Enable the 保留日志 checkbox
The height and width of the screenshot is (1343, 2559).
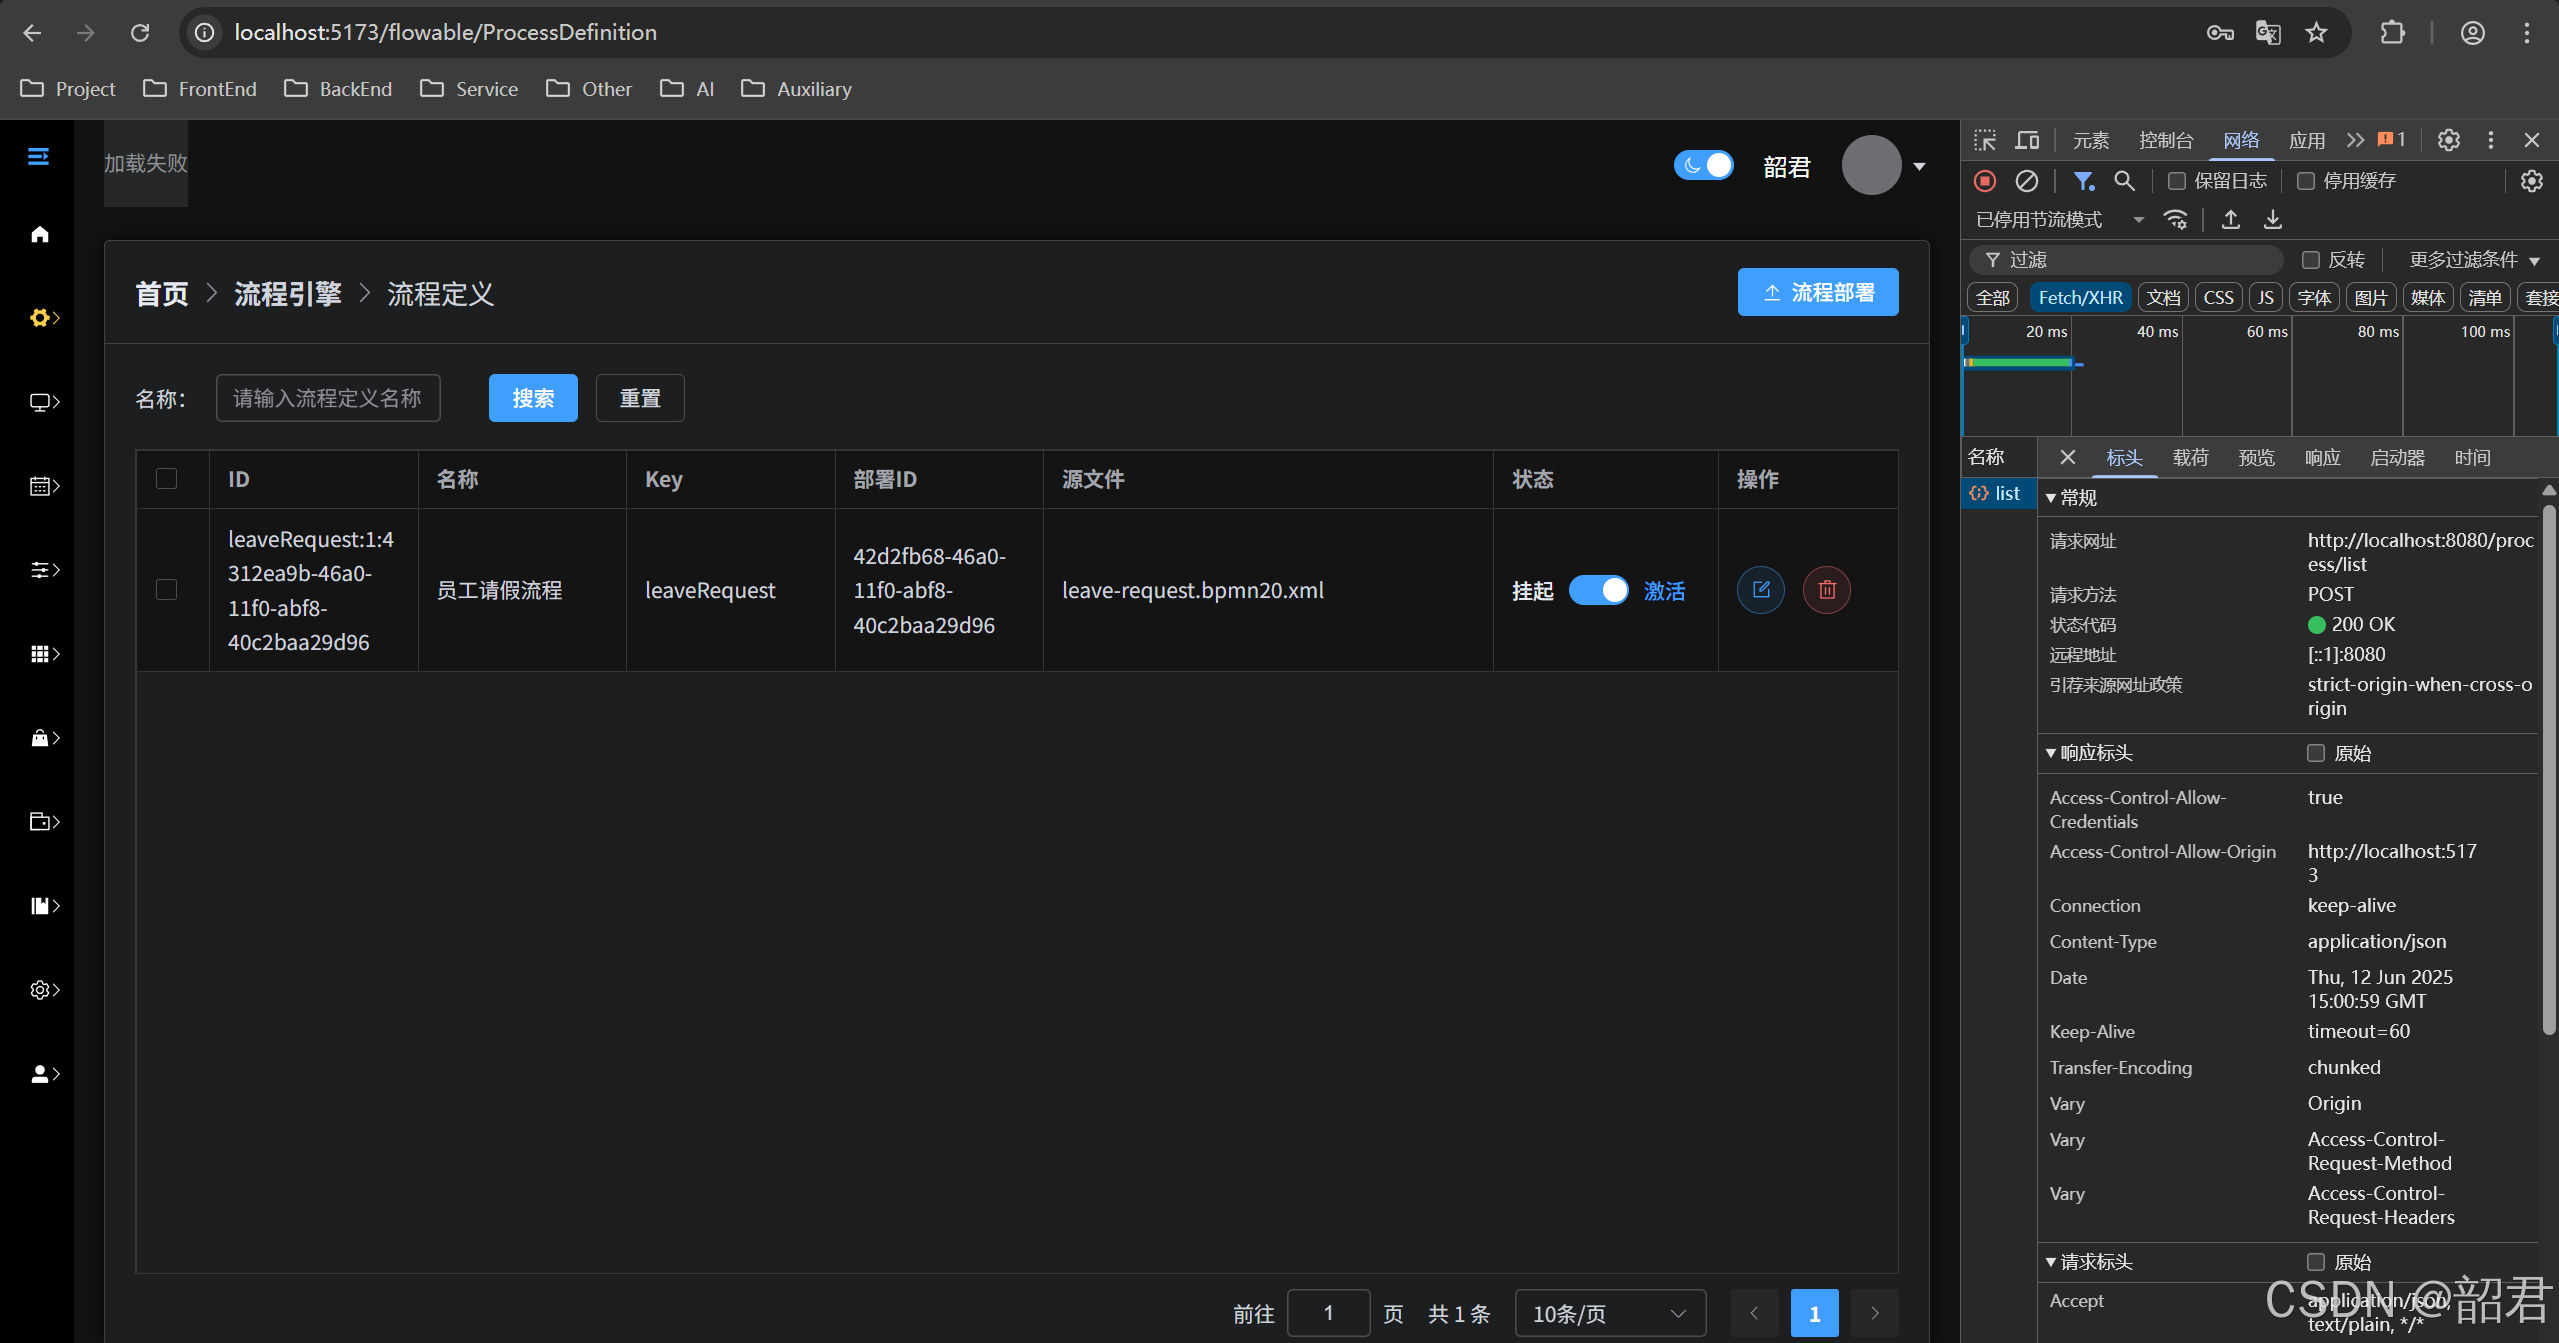pos(2177,181)
